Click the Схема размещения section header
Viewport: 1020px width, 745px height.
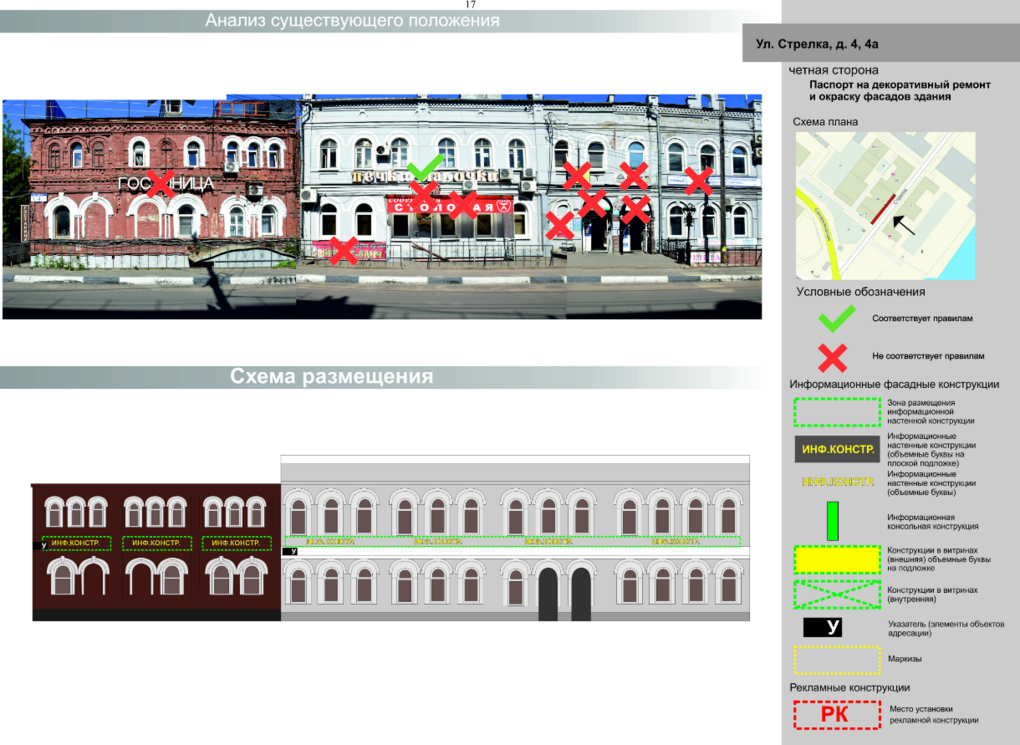pos(331,377)
